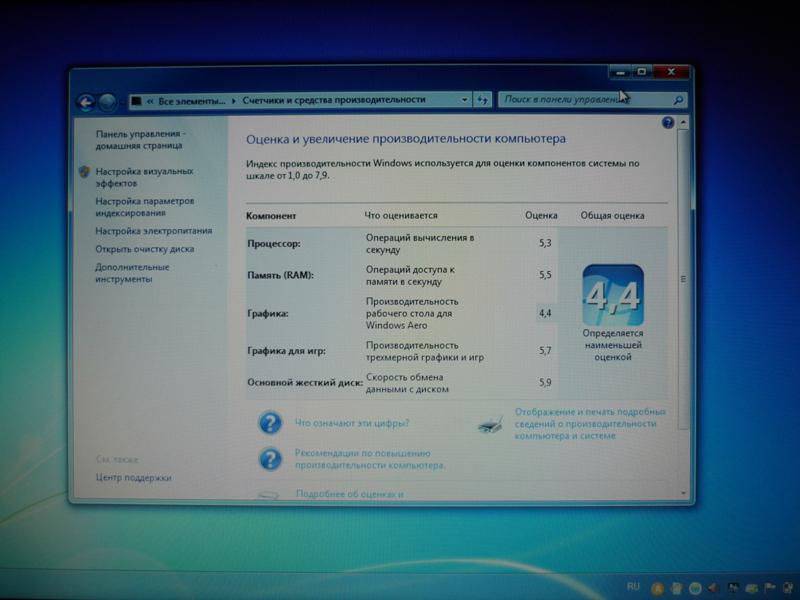The width and height of the screenshot is (800, 600).
Task: Select the Счетчики и средства производительности breadcrumb
Action: point(334,100)
